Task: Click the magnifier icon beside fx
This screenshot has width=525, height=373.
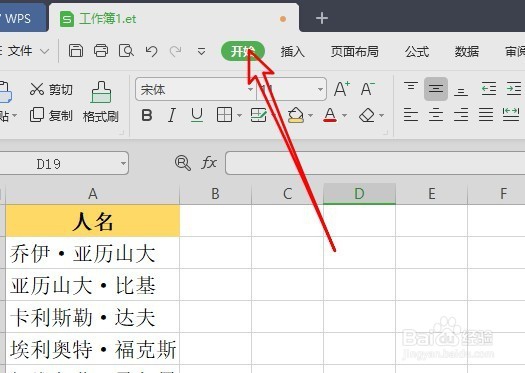Action: [183, 163]
